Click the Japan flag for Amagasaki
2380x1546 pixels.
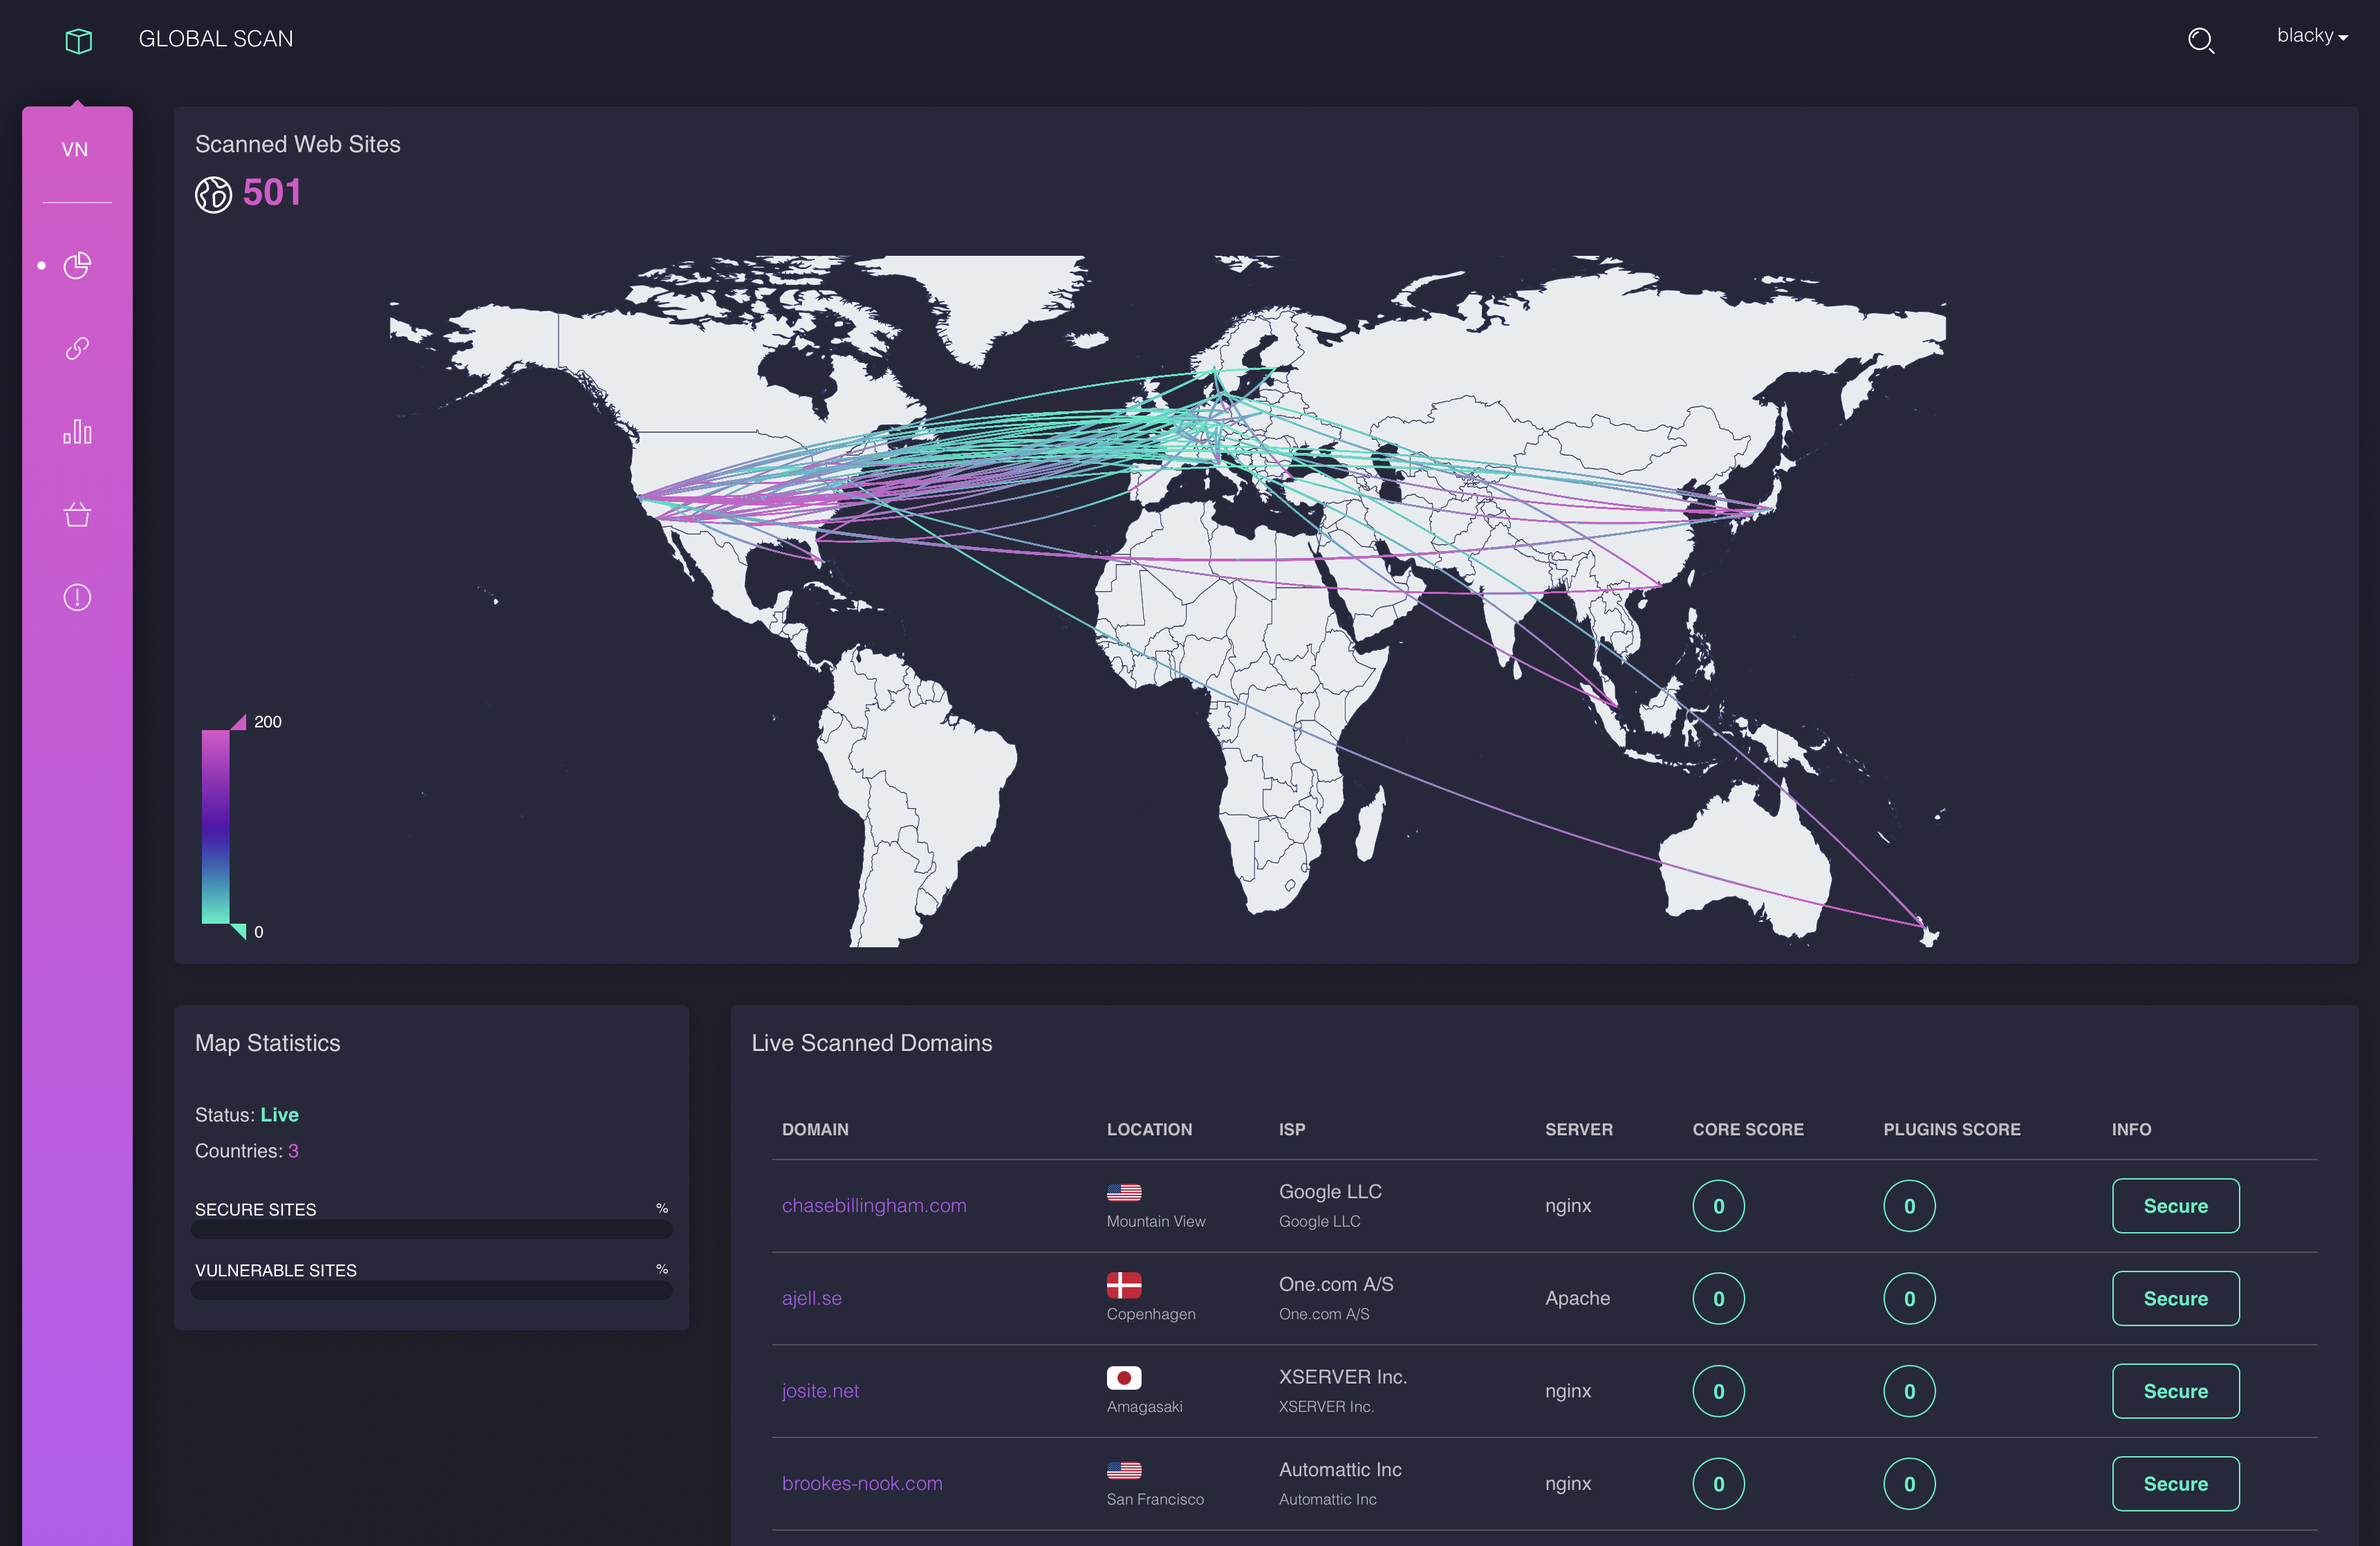click(x=1124, y=1378)
